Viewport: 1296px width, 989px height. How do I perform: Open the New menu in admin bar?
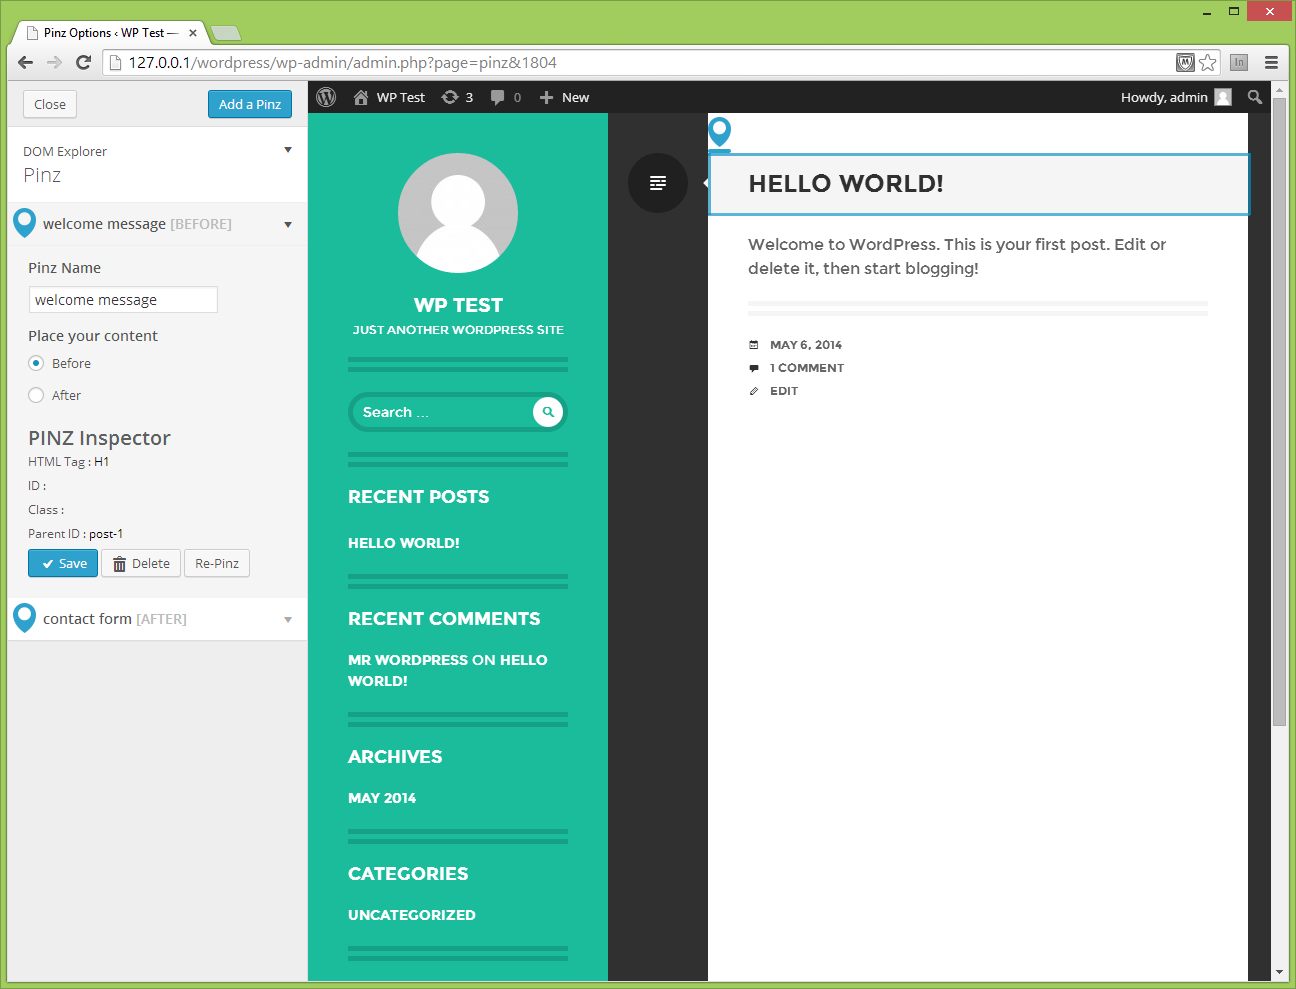[x=564, y=97]
